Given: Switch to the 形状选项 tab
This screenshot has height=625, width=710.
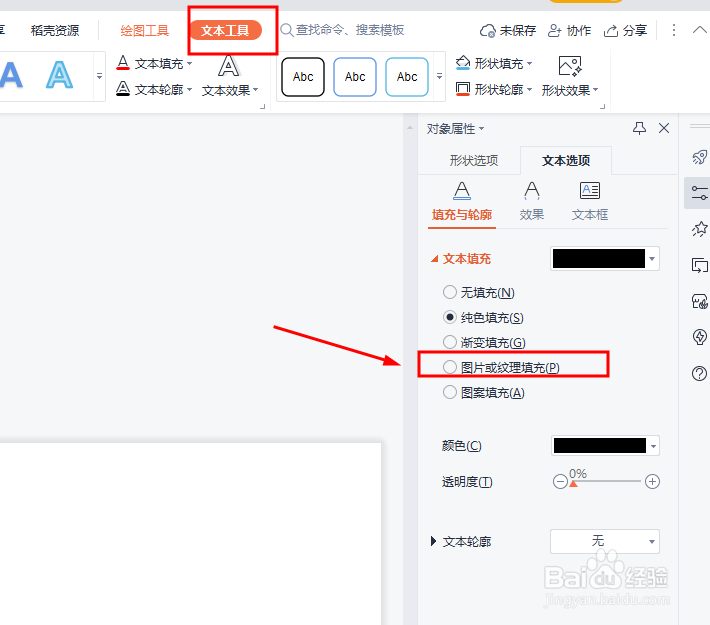Looking at the screenshot, I should (x=474, y=160).
